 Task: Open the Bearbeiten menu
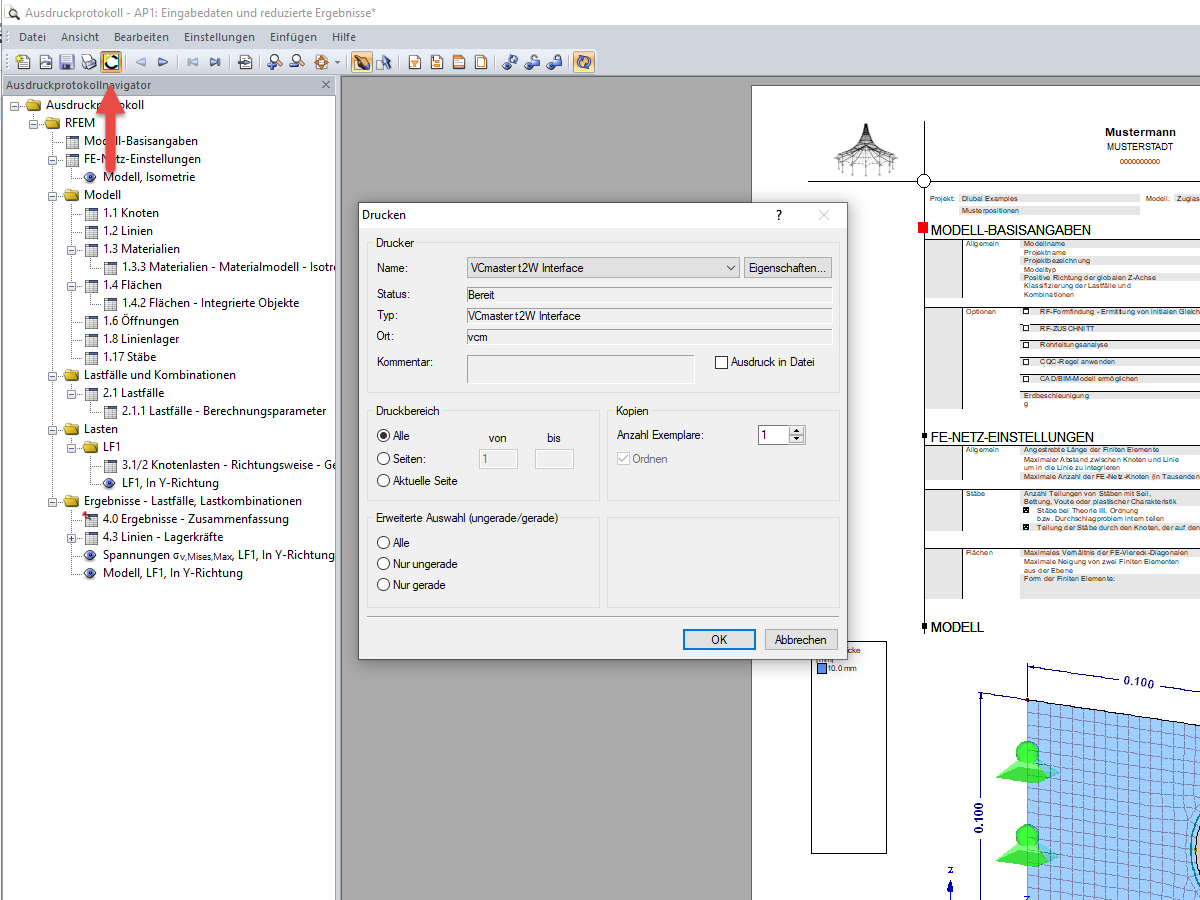(x=141, y=37)
